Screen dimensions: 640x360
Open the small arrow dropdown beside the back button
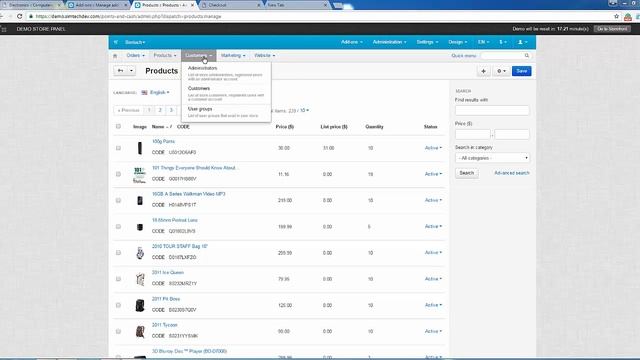[131, 71]
